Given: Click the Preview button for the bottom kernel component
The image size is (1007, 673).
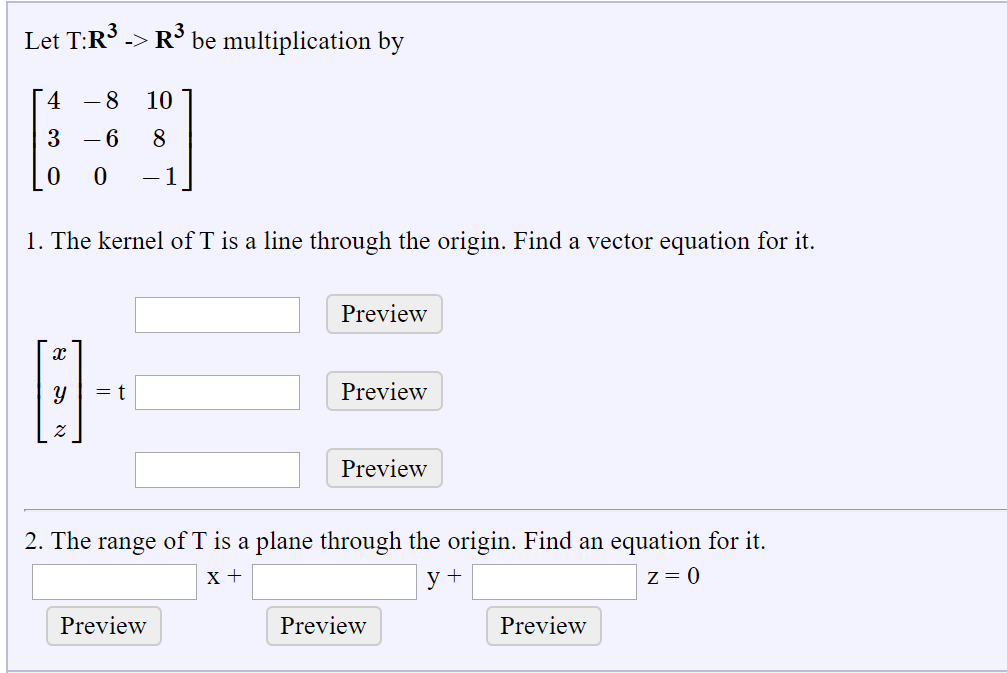Looking at the screenshot, I should [383, 468].
